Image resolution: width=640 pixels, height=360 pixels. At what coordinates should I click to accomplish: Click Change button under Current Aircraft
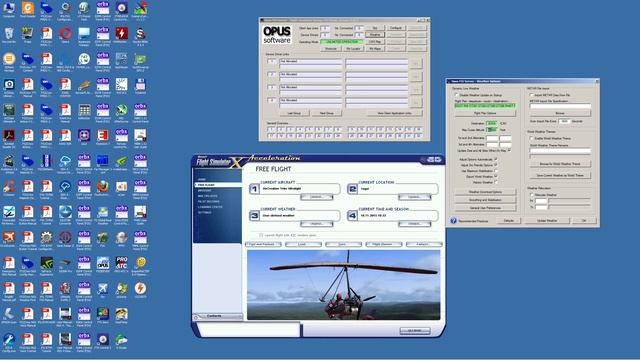317,197
